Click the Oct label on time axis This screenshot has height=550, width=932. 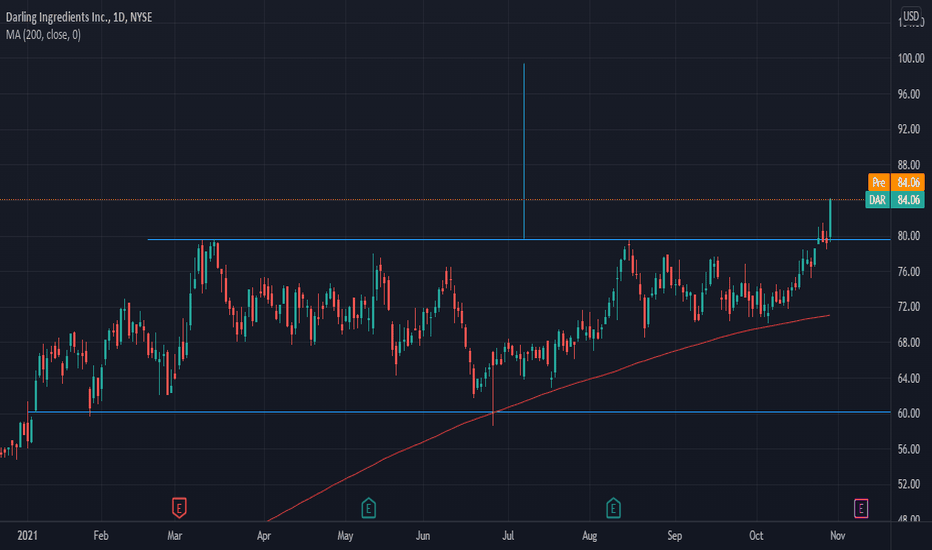756,536
